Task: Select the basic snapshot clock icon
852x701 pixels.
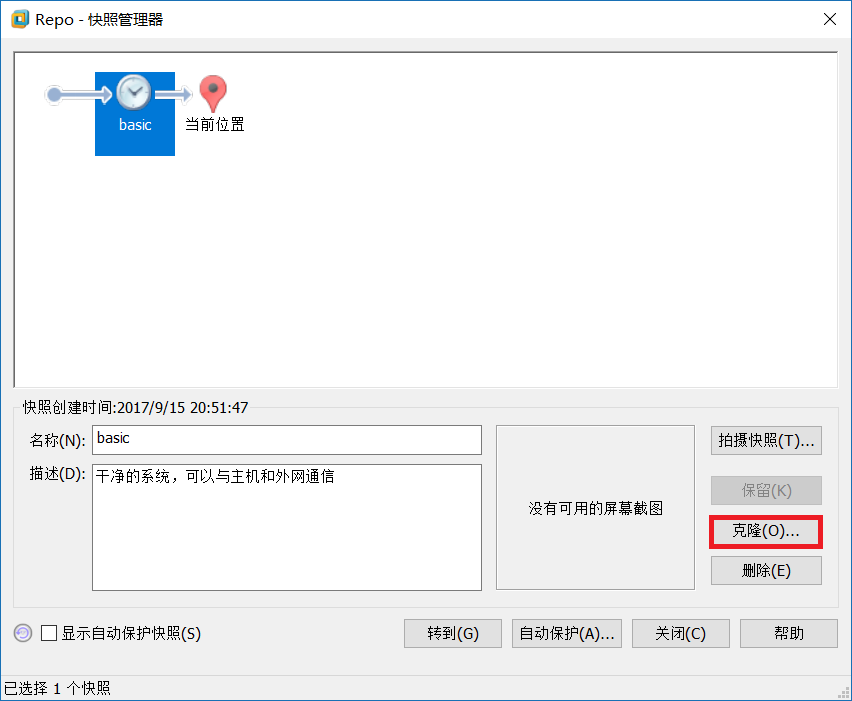Action: (x=134, y=93)
